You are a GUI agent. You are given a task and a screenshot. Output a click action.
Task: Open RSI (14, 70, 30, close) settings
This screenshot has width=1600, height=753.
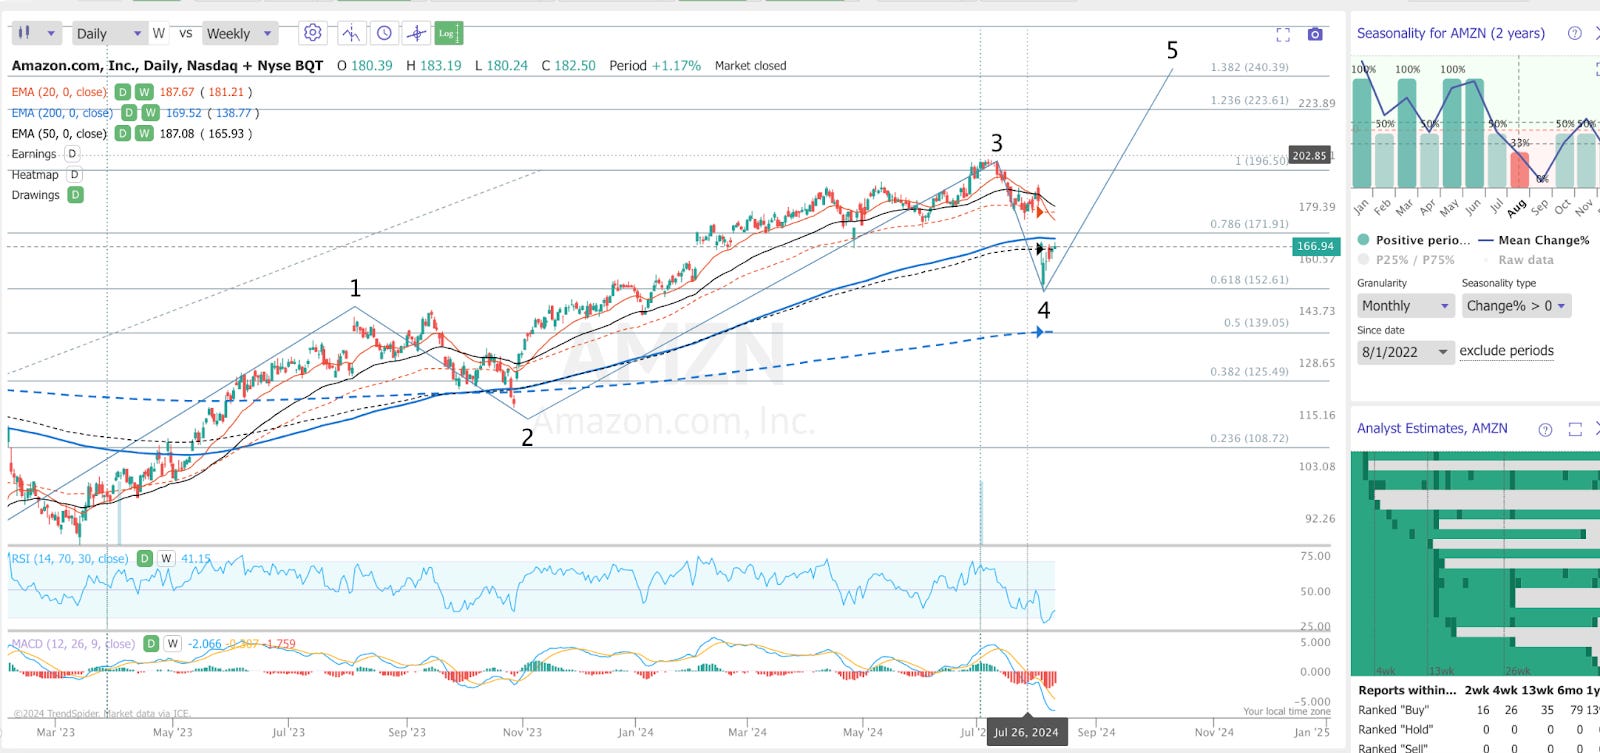click(69, 559)
